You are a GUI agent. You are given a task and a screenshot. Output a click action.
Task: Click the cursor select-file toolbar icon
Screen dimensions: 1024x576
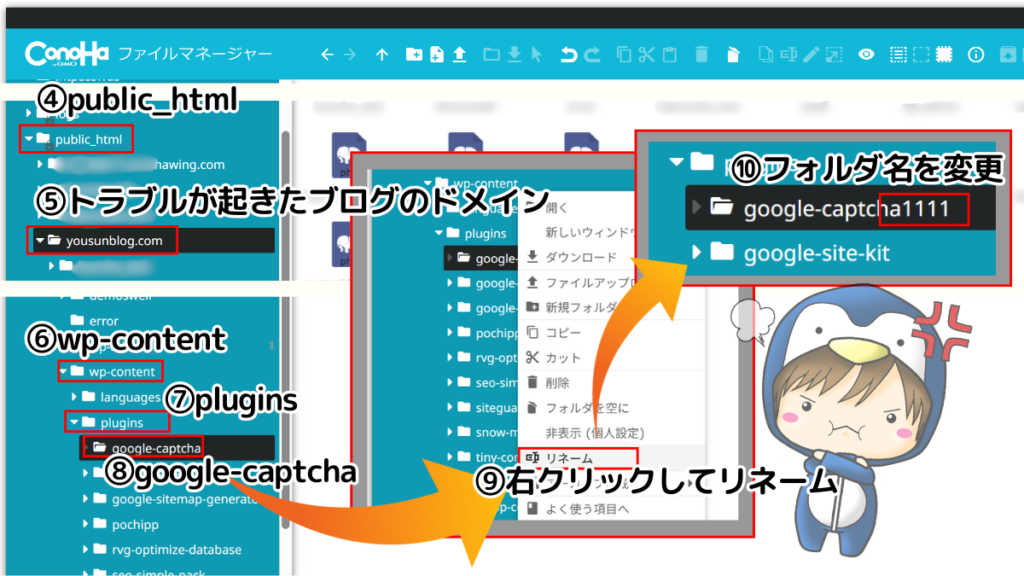pyautogui.click(x=537, y=54)
